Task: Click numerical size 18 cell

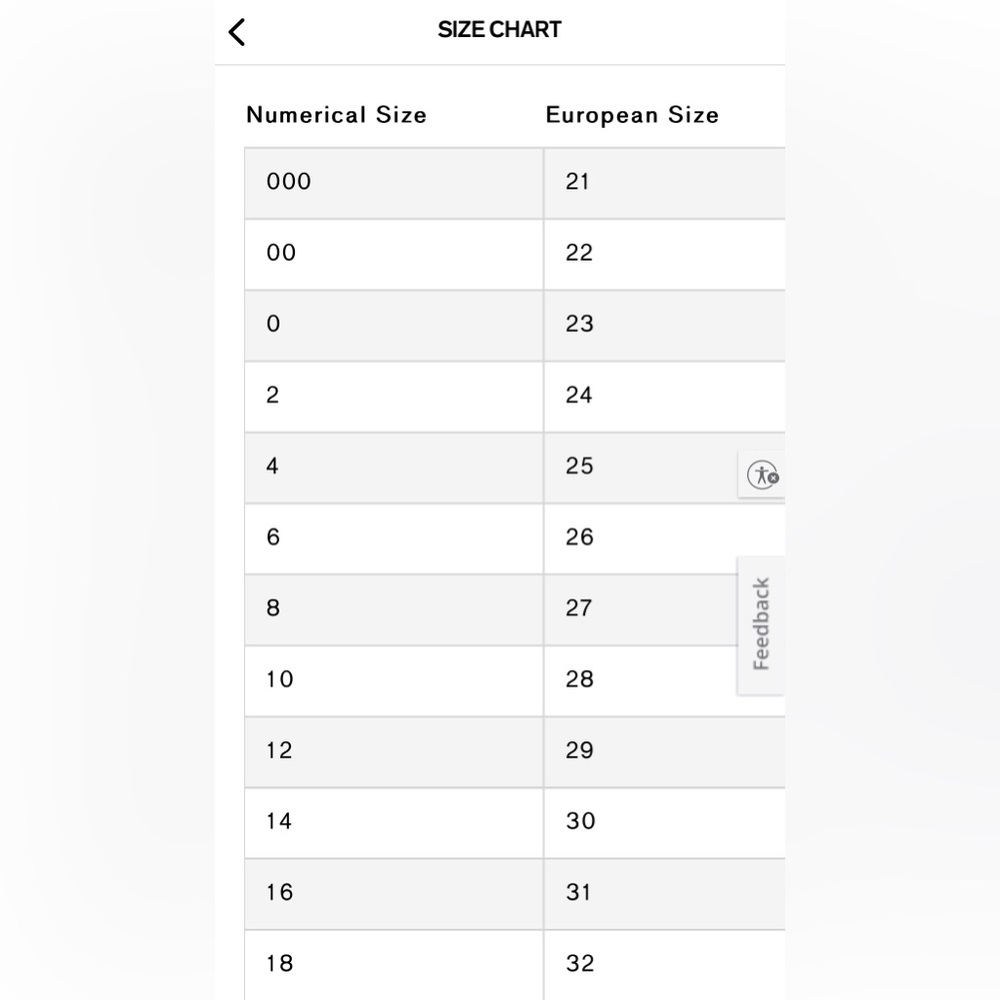Action: click(x=394, y=965)
